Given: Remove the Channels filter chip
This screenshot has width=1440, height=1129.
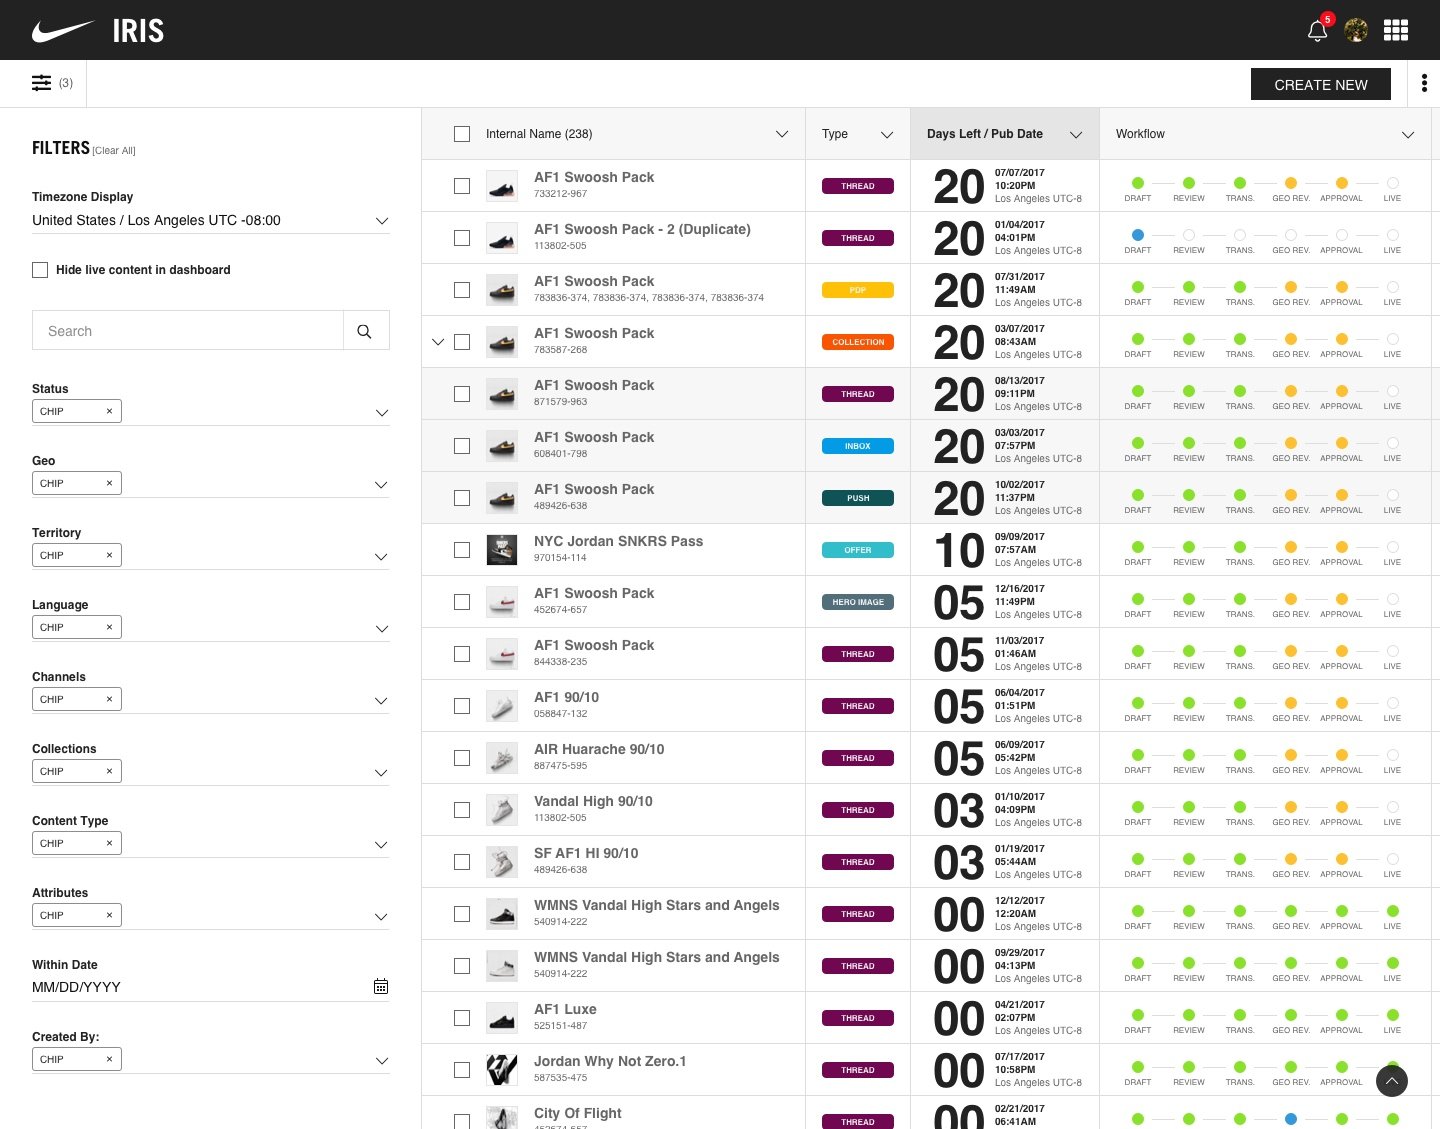Looking at the screenshot, I should click(109, 699).
